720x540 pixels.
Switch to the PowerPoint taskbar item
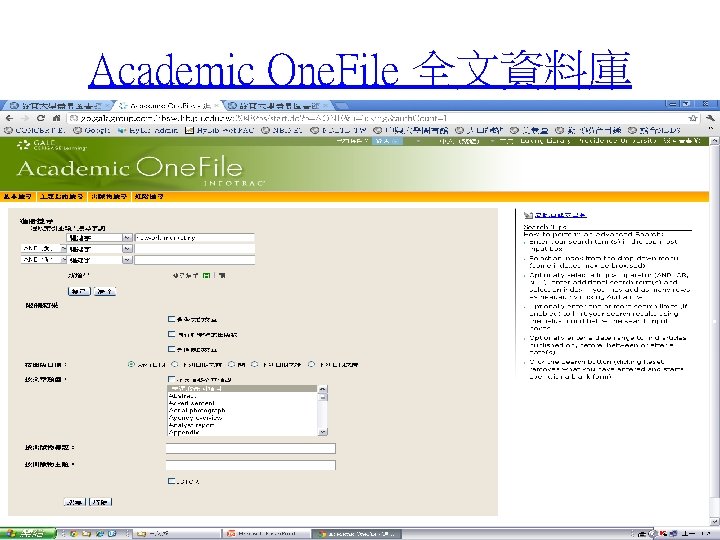coord(267,534)
